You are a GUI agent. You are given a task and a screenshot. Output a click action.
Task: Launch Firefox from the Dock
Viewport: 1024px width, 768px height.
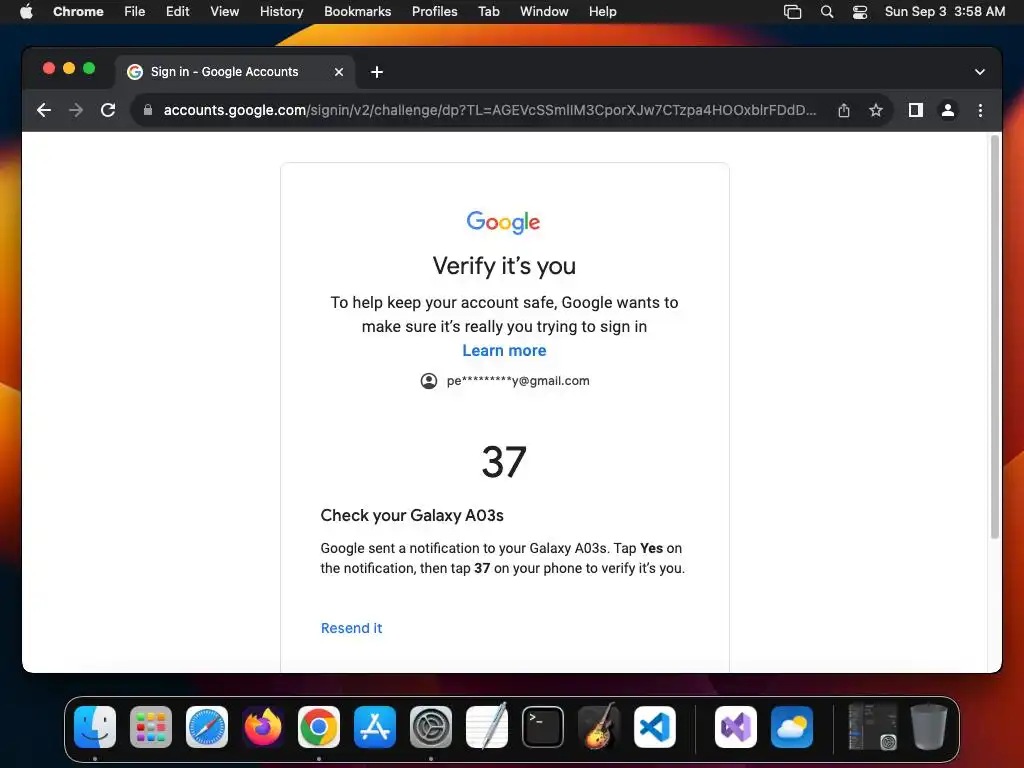263,727
